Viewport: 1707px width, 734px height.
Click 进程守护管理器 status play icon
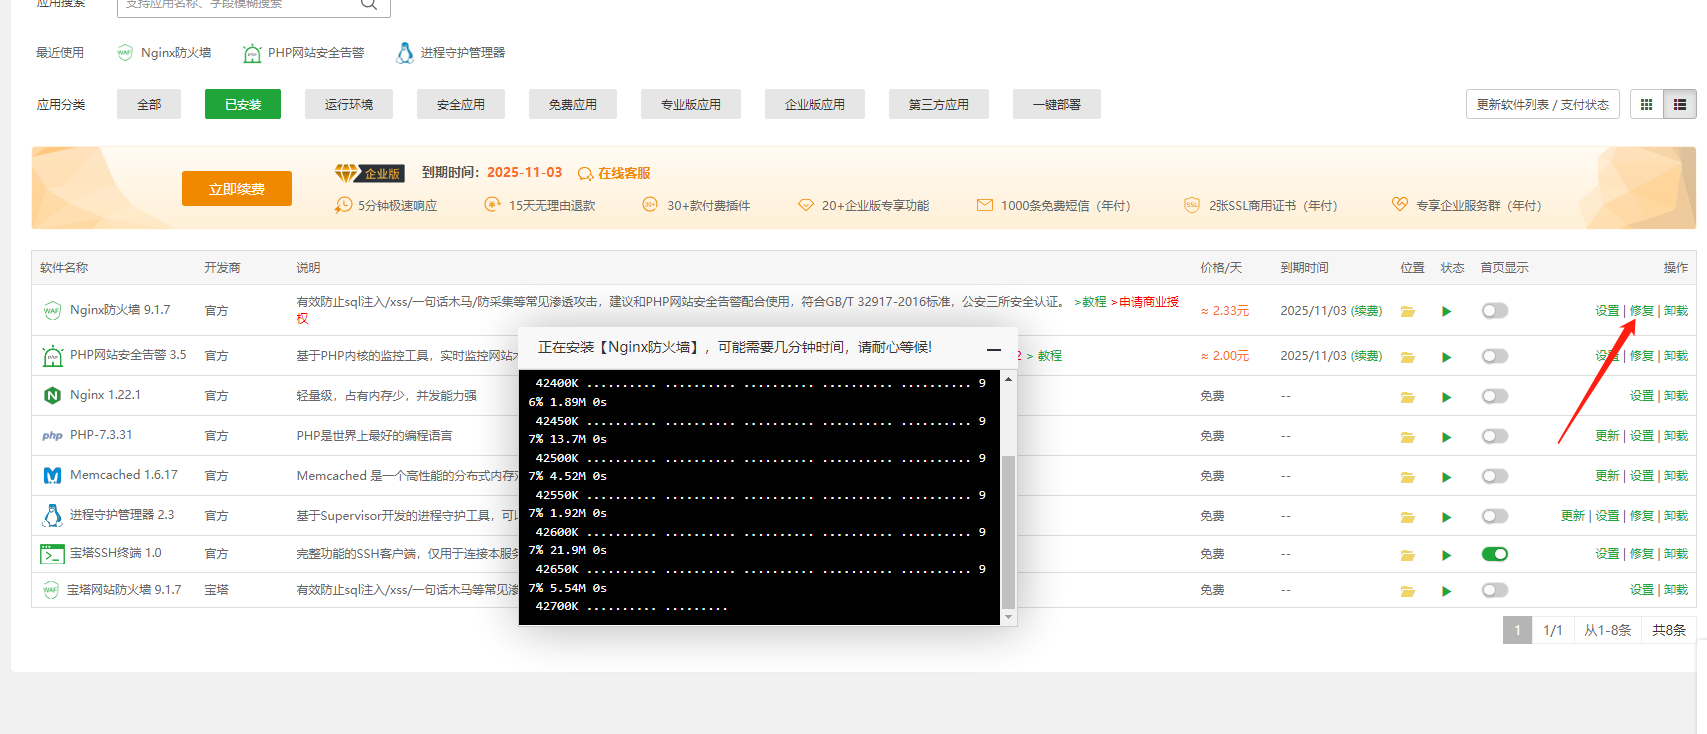tap(1446, 517)
